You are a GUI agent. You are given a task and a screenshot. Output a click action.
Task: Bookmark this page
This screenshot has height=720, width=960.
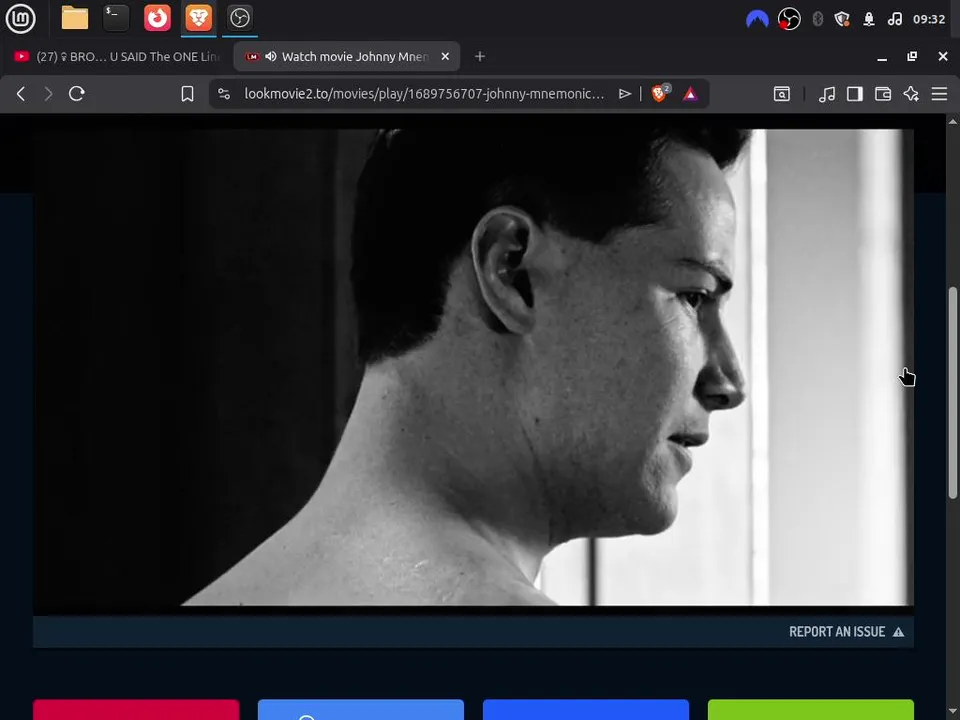pos(187,94)
